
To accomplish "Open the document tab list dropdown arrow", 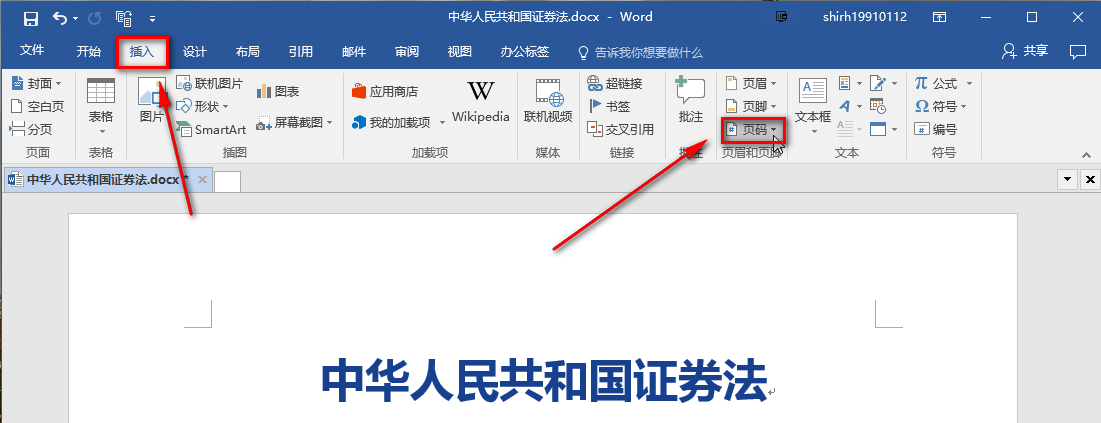I will [1067, 180].
